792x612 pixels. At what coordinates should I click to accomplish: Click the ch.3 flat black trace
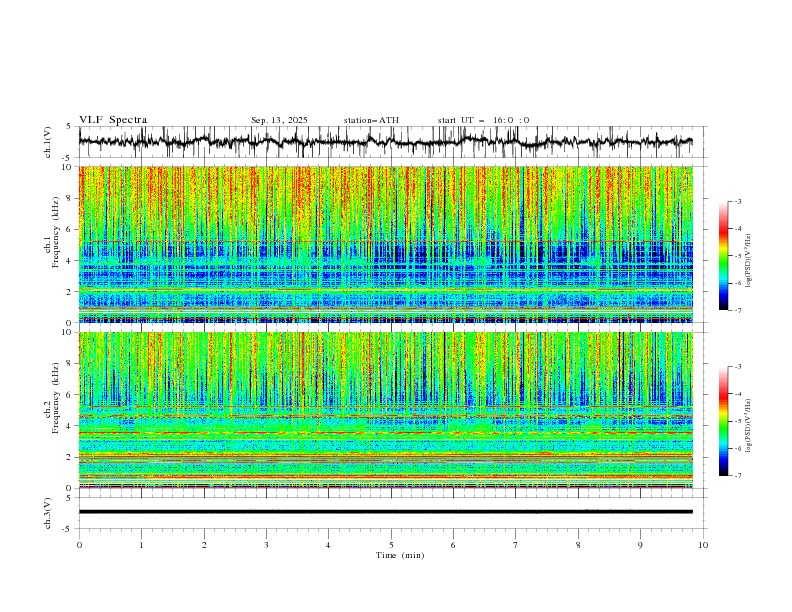click(x=386, y=512)
